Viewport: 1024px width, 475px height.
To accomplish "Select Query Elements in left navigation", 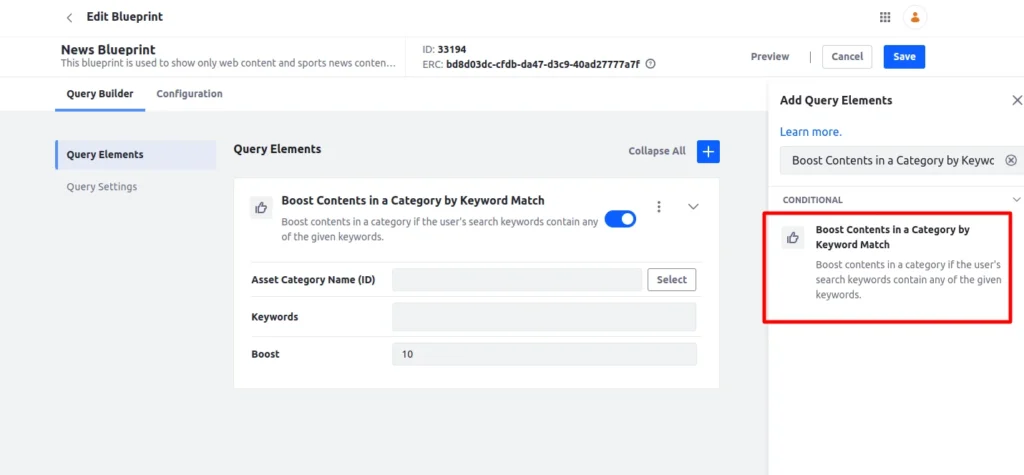I will [x=136, y=155].
